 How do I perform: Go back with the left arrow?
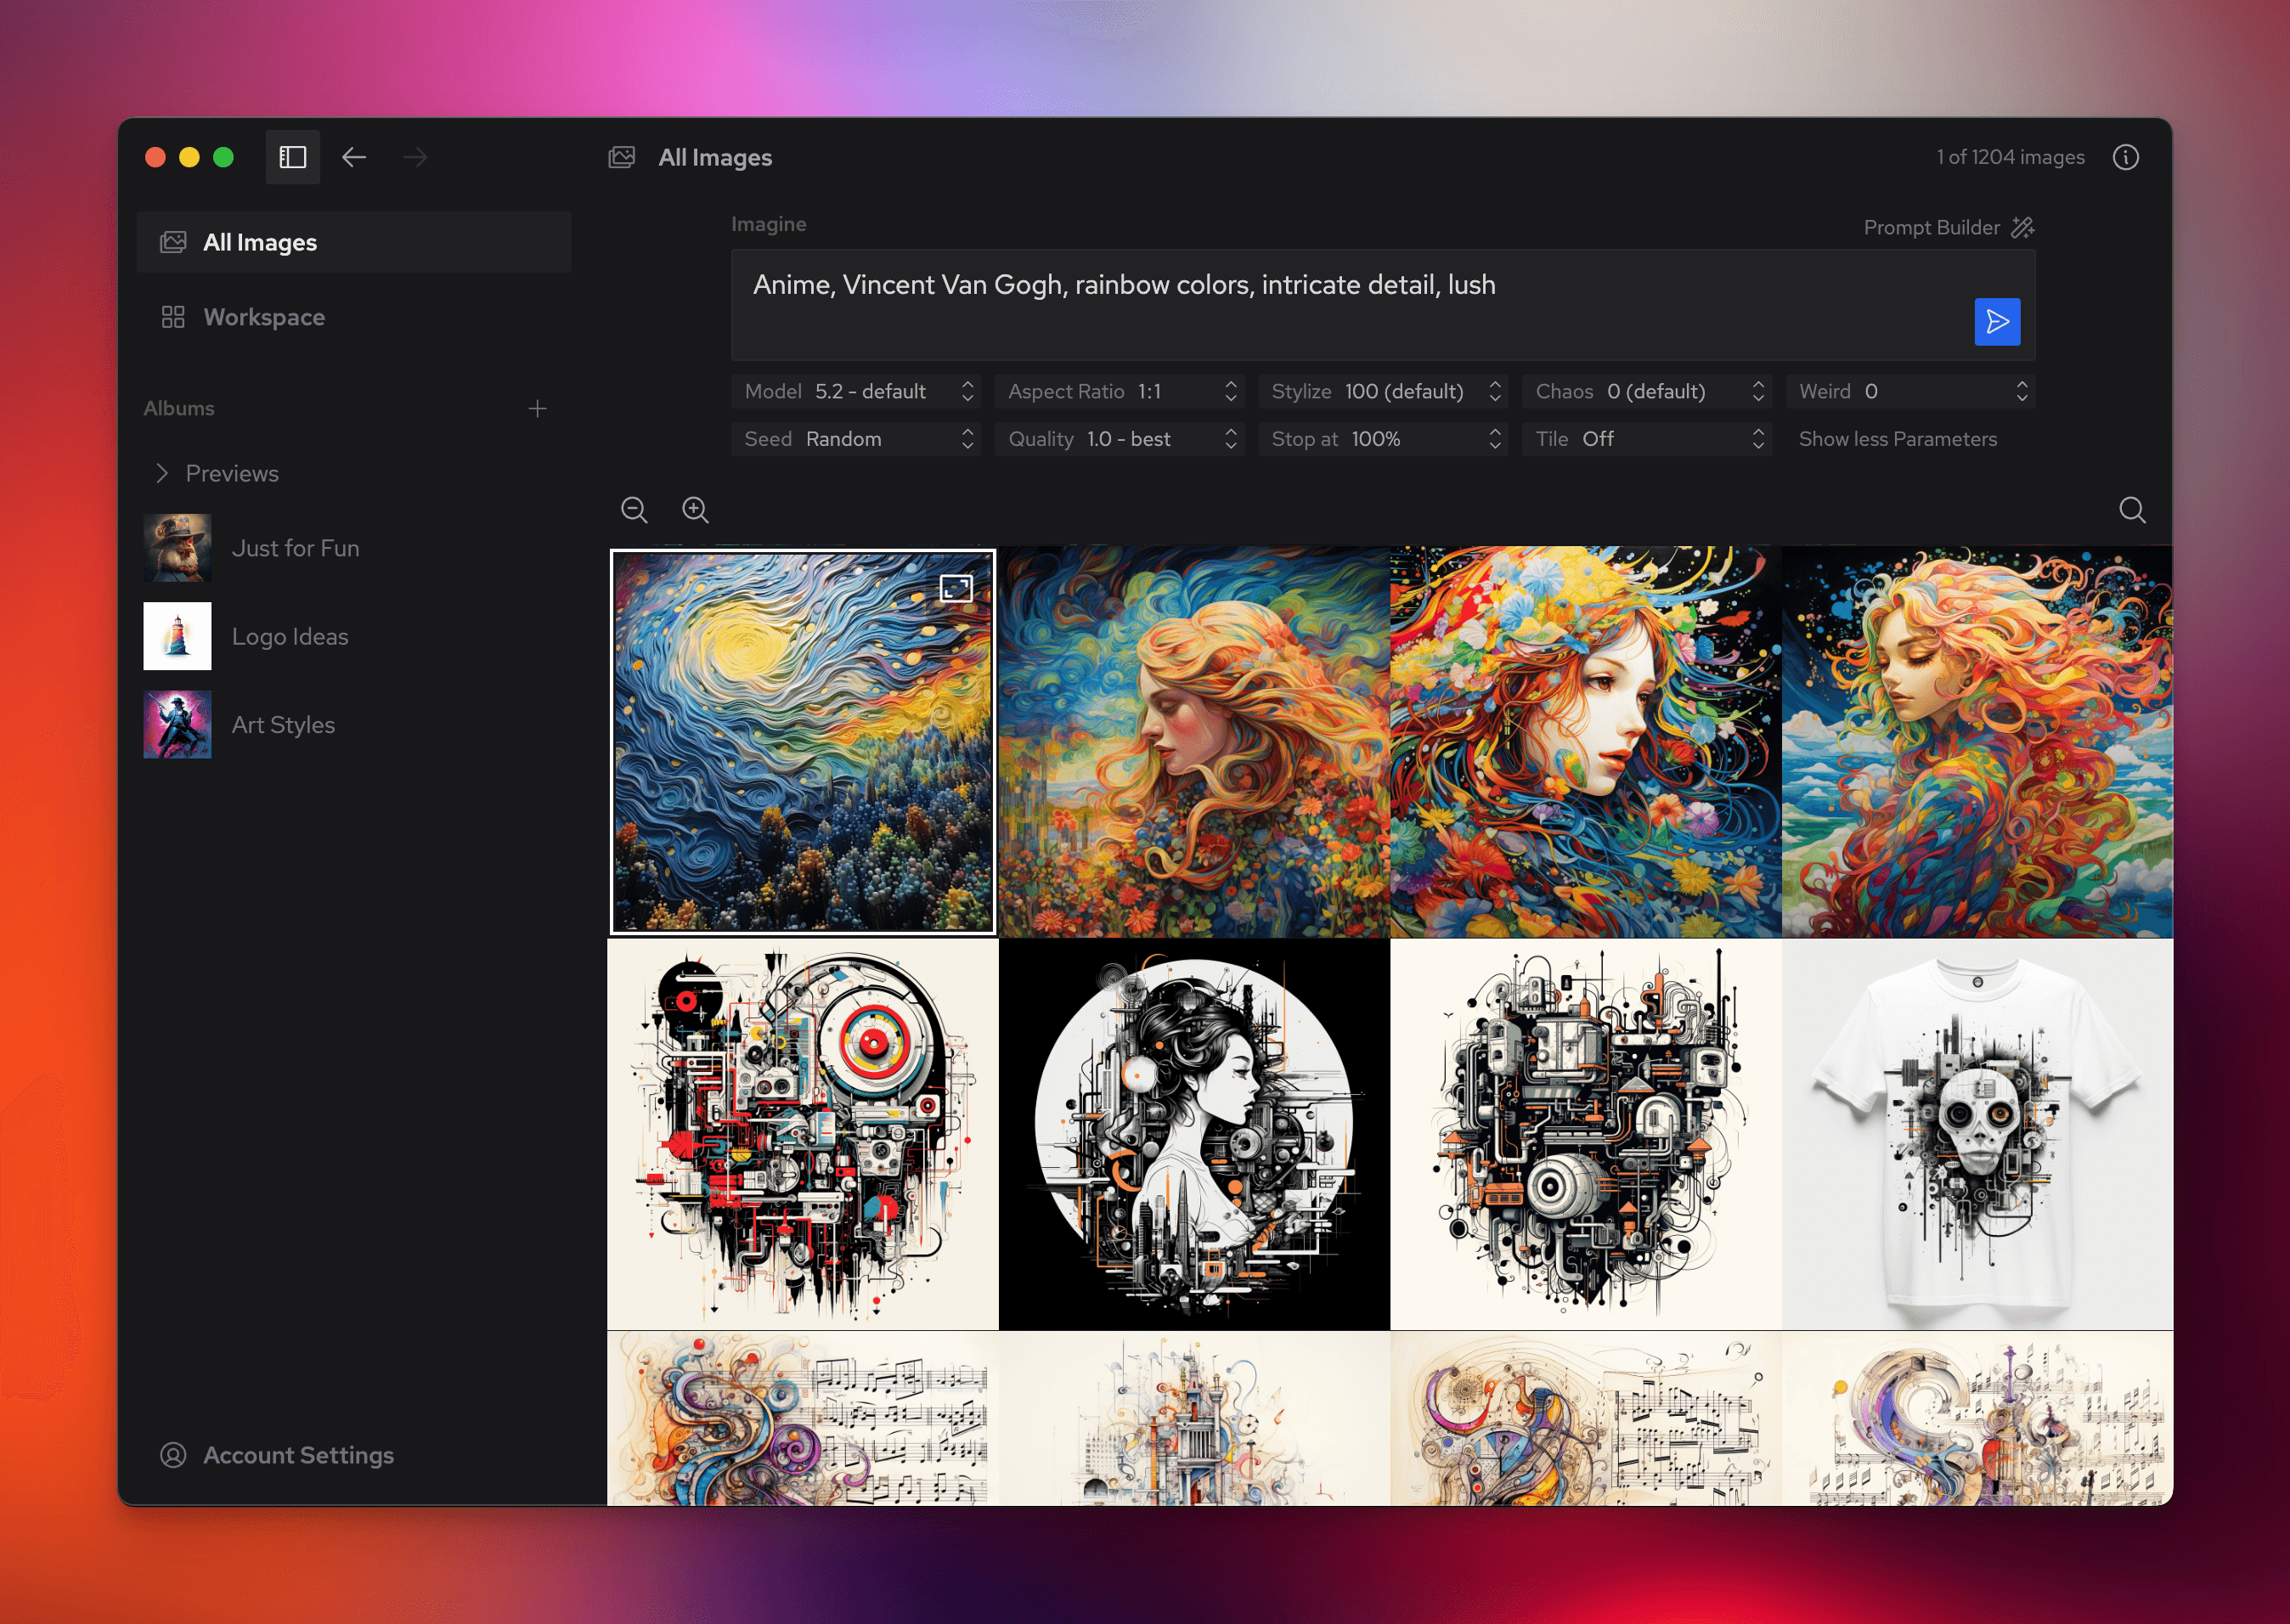click(x=354, y=157)
